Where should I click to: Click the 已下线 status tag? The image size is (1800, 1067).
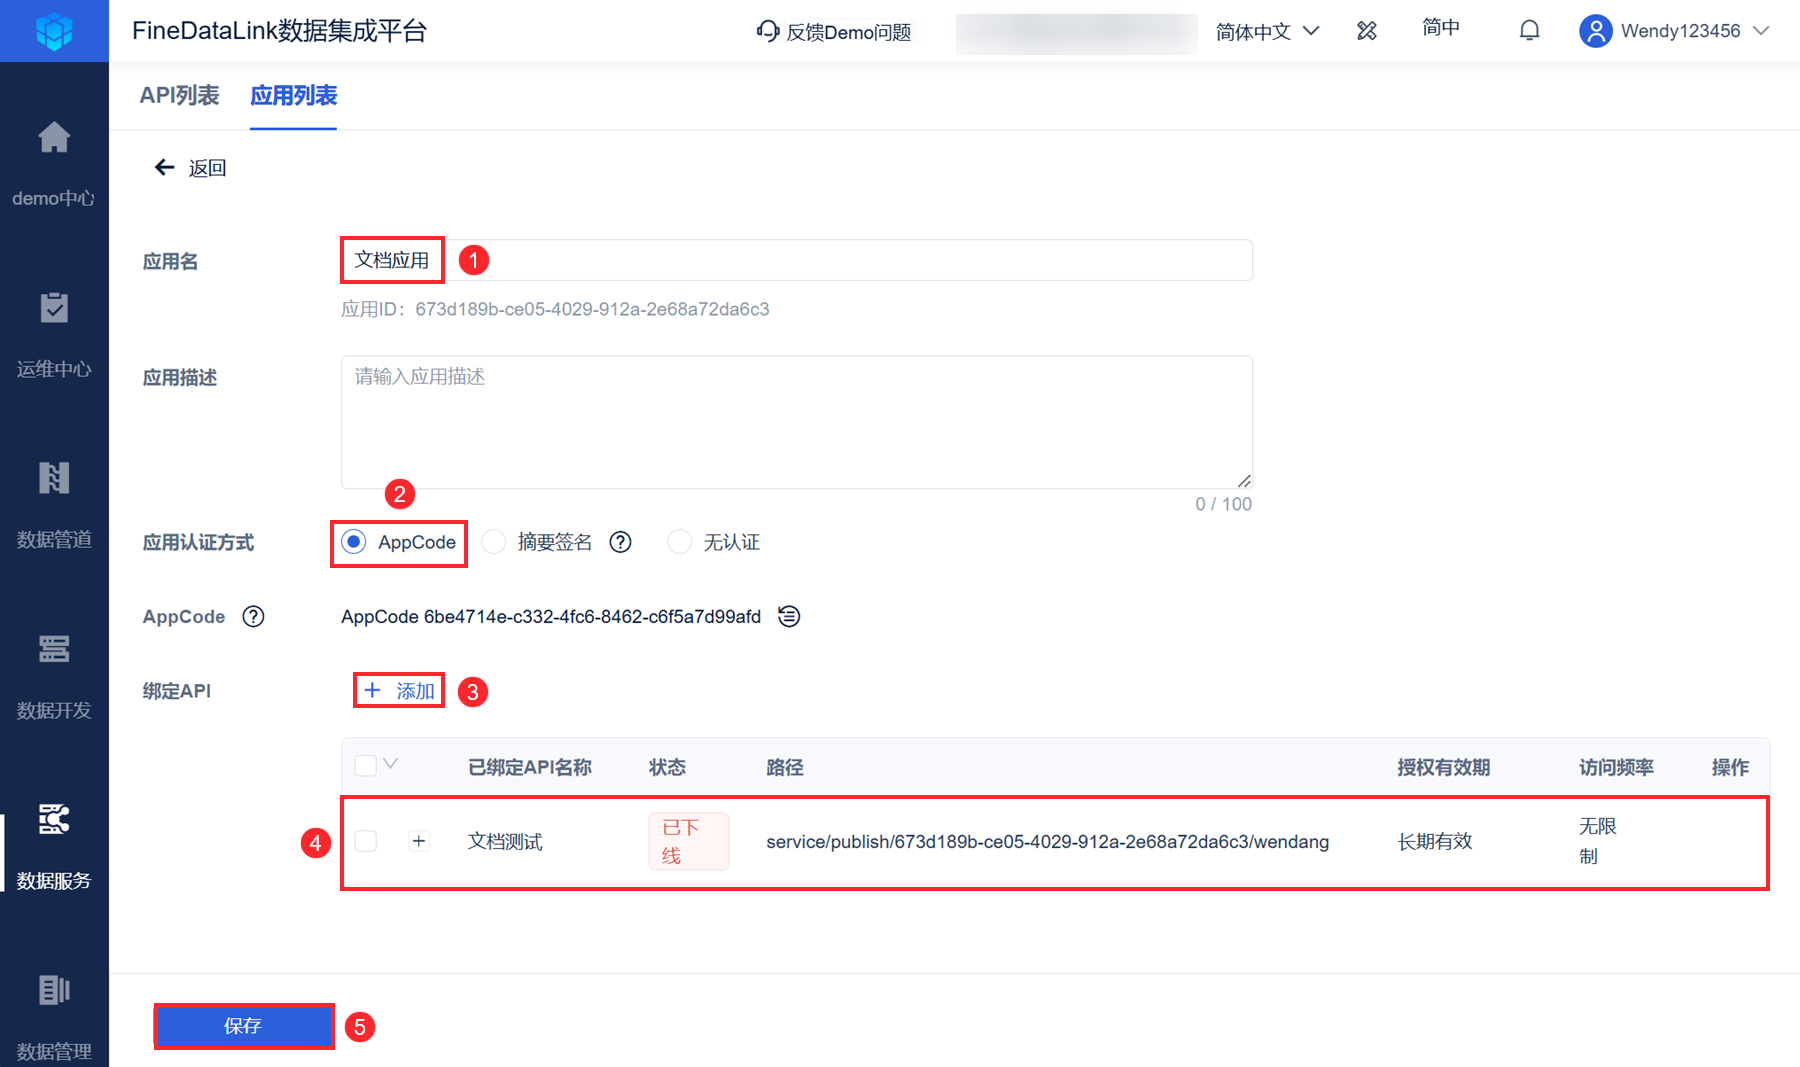pos(688,841)
